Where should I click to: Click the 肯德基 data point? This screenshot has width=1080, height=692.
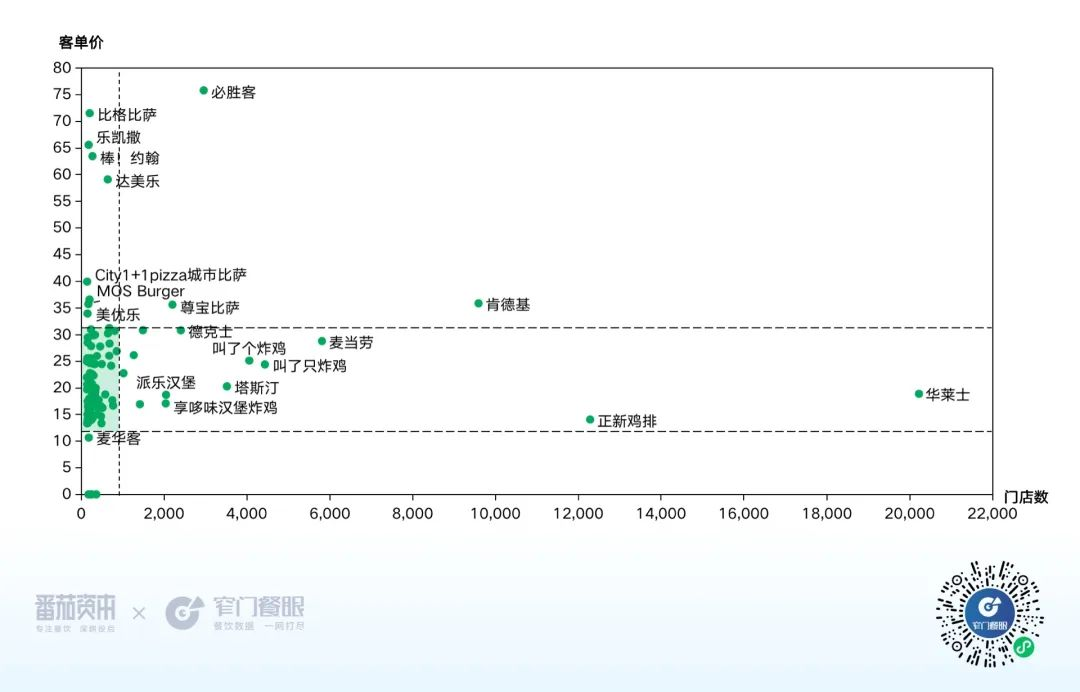478,303
